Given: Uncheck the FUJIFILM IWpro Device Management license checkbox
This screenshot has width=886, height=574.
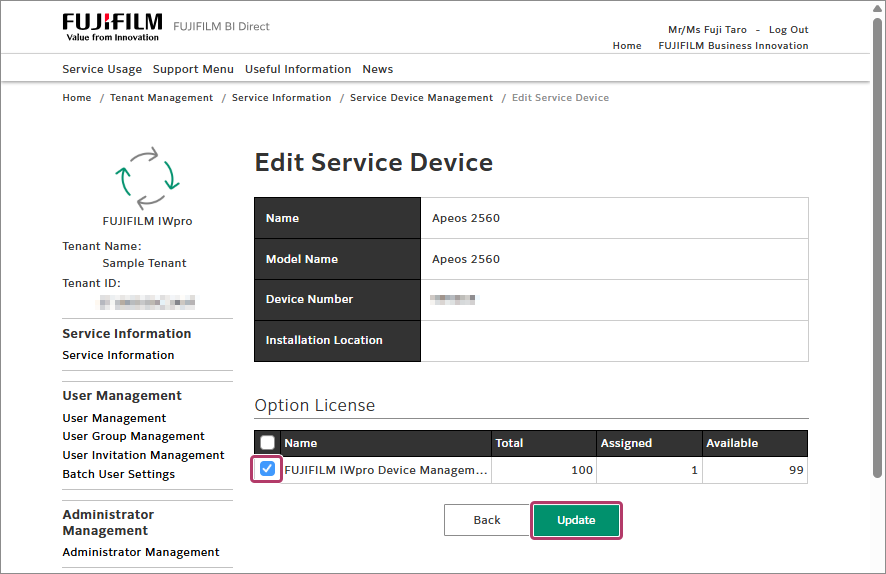Looking at the screenshot, I should click(267, 469).
